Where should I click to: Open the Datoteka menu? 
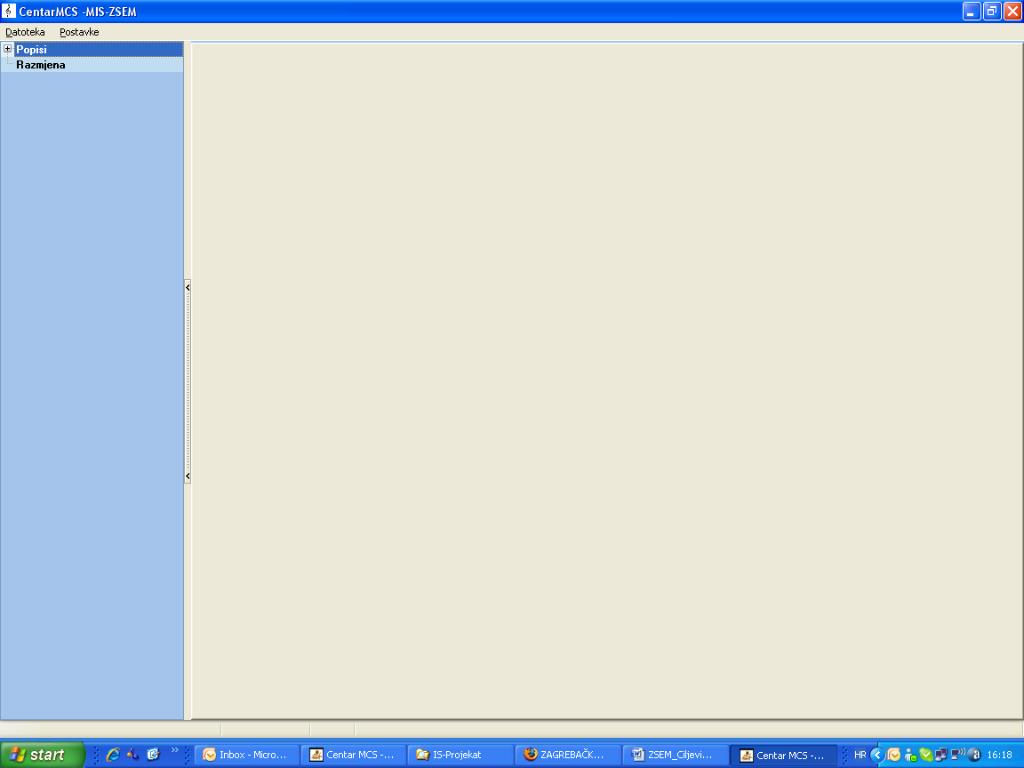tap(25, 32)
